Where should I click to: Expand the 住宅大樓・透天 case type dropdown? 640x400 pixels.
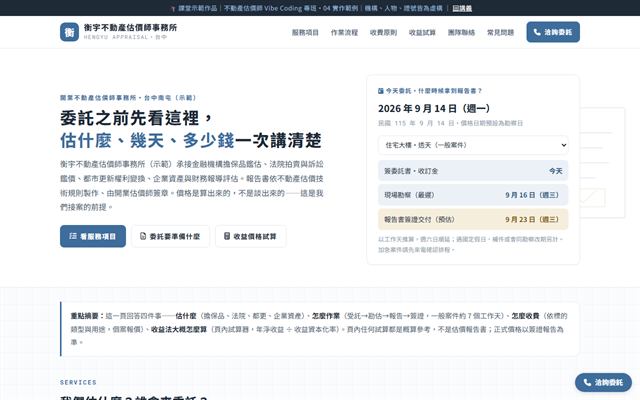473,145
